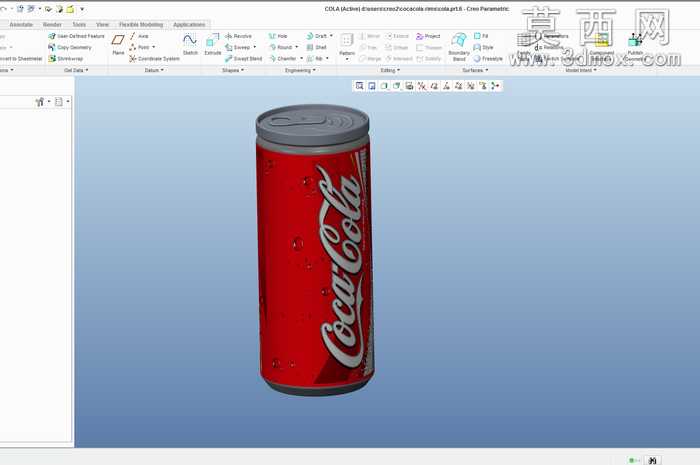Expand the Shapes group dropdown
Viewport: 700px width, 465px height.
233,70
